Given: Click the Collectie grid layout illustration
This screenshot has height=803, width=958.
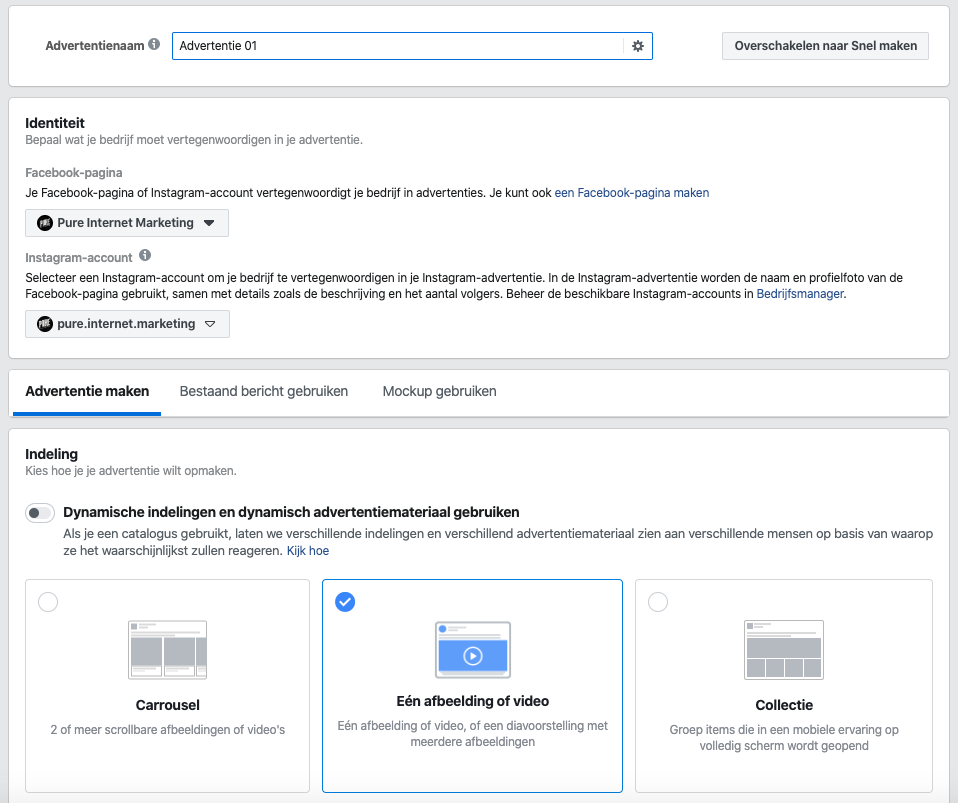Looking at the screenshot, I should tap(784, 650).
